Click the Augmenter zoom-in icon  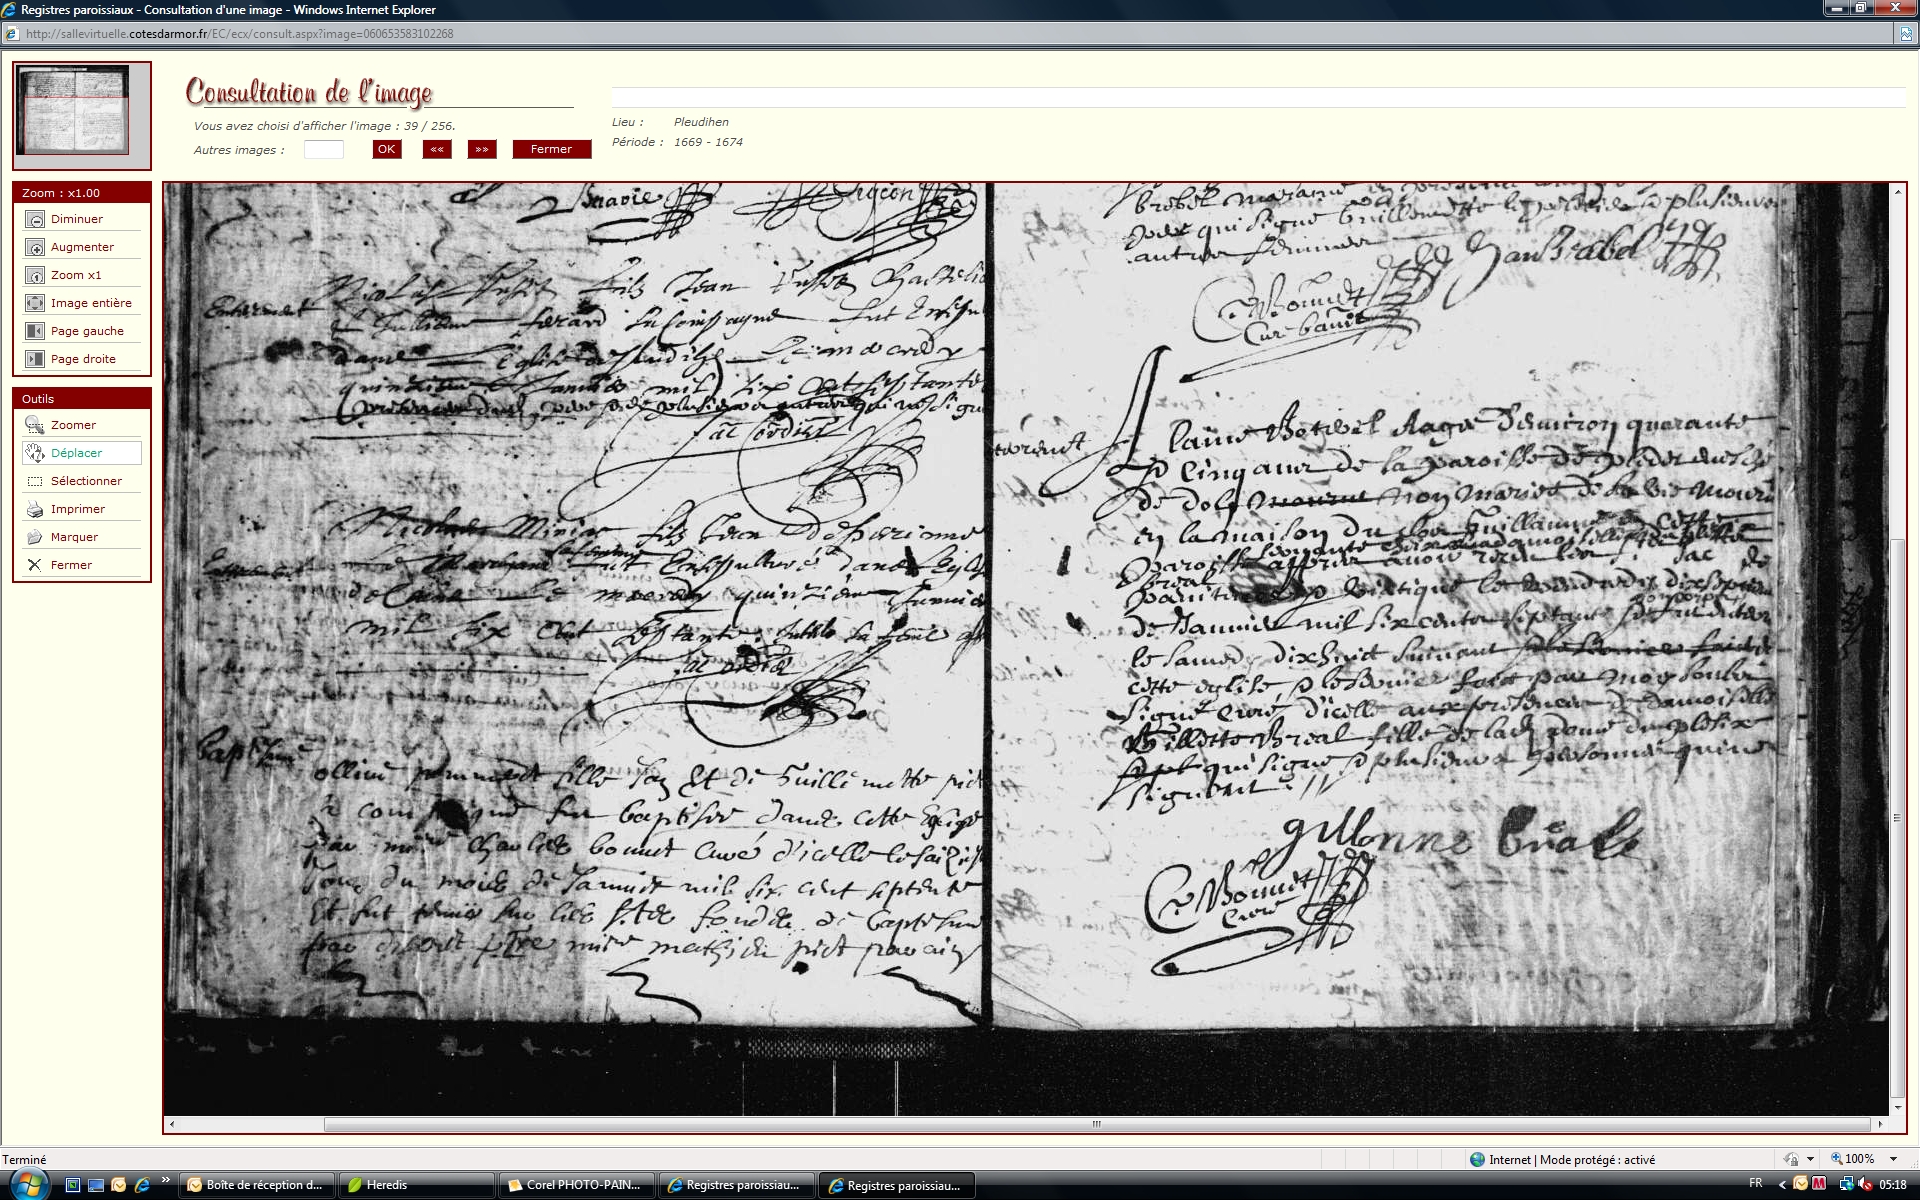tap(35, 247)
